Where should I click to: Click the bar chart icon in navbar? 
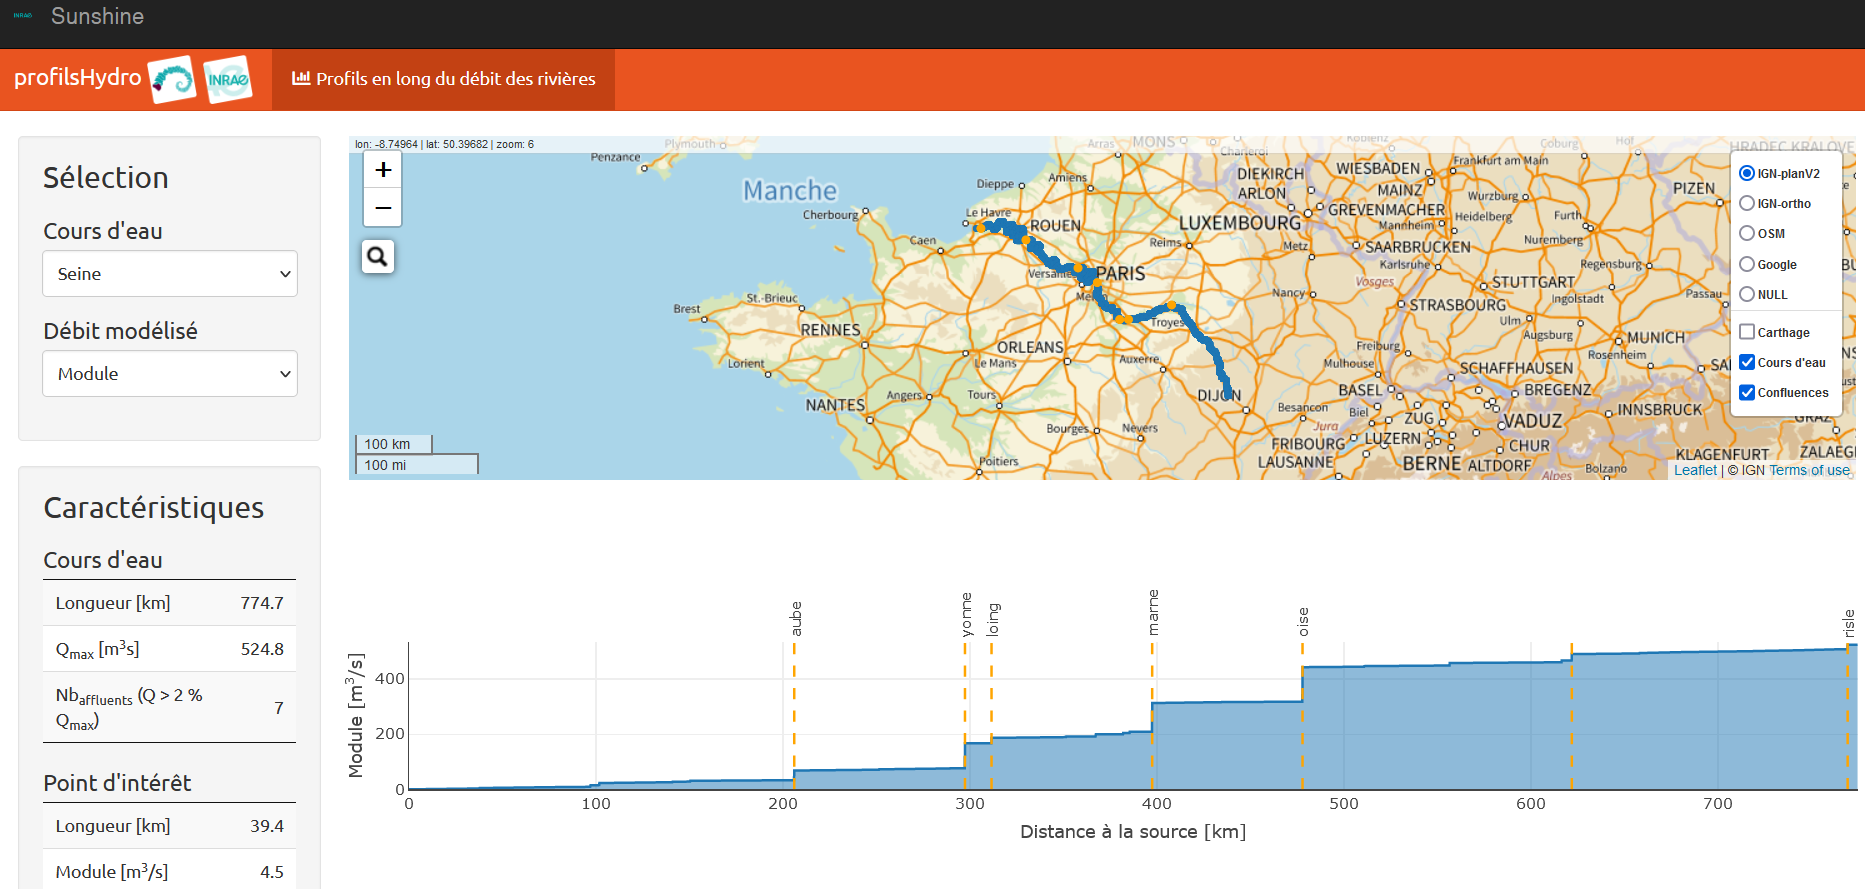coord(300,78)
